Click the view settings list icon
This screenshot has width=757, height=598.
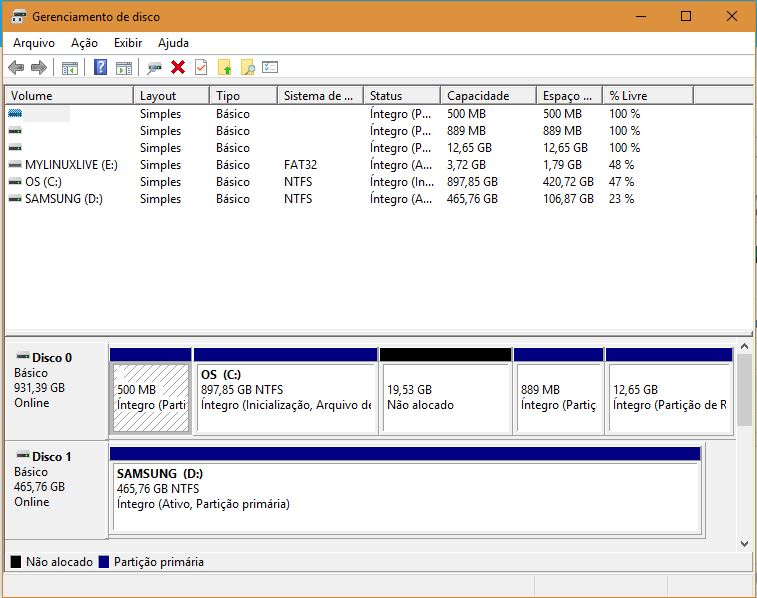point(270,67)
